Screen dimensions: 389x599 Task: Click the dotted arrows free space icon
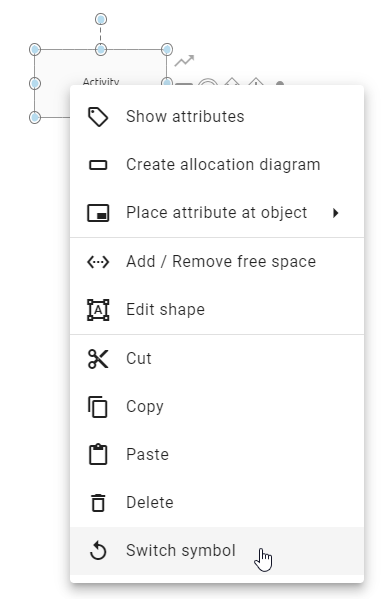[x=98, y=262]
